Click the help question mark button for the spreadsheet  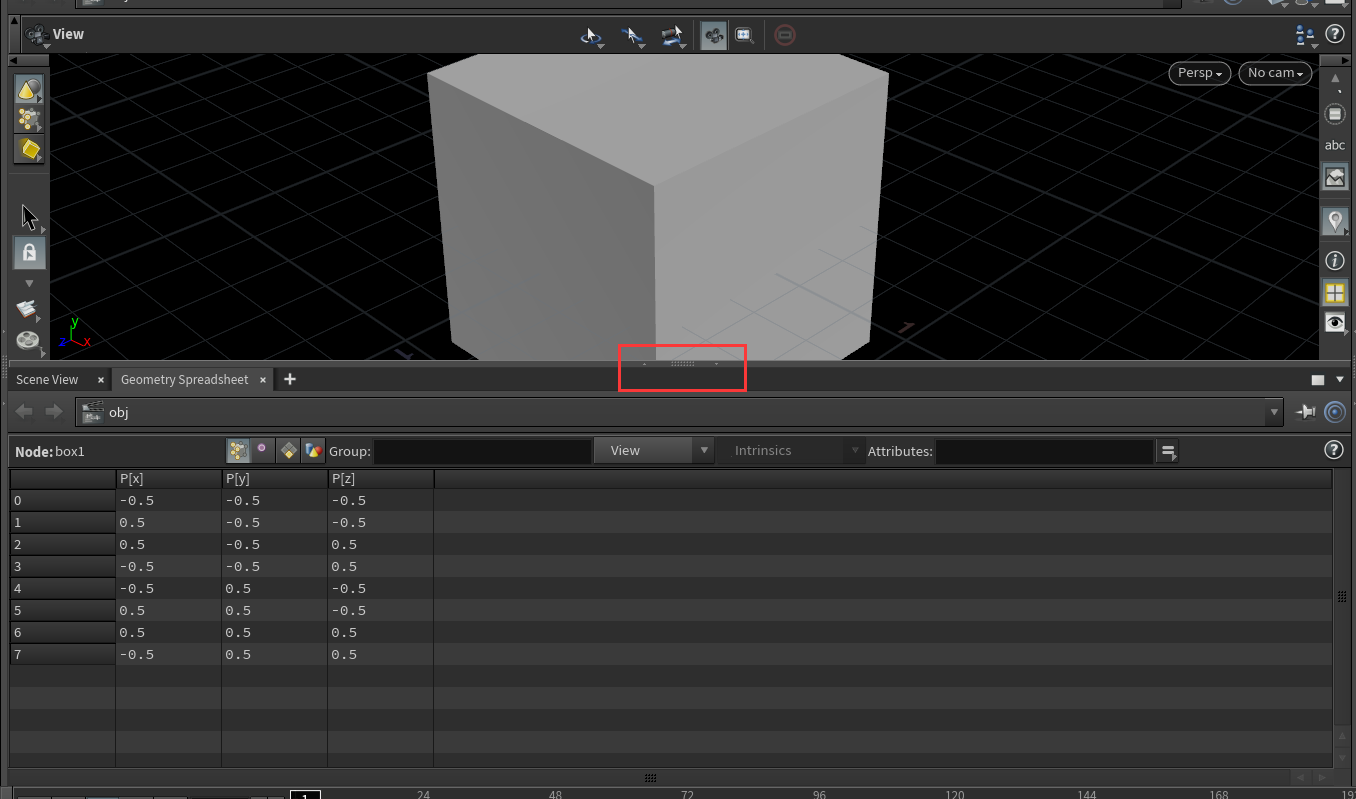(1334, 449)
